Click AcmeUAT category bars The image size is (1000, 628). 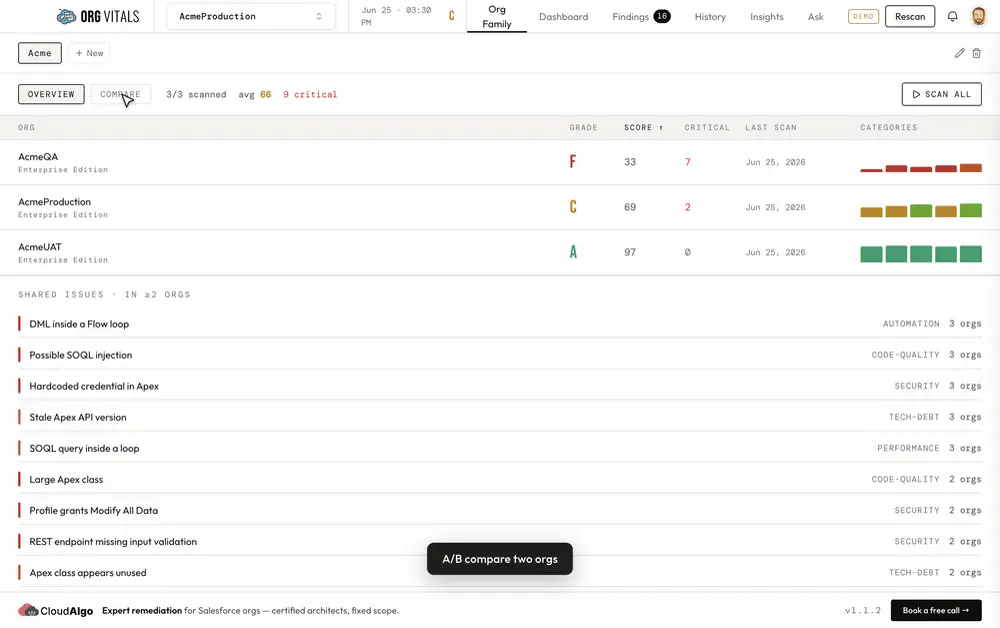[x=921, y=254]
